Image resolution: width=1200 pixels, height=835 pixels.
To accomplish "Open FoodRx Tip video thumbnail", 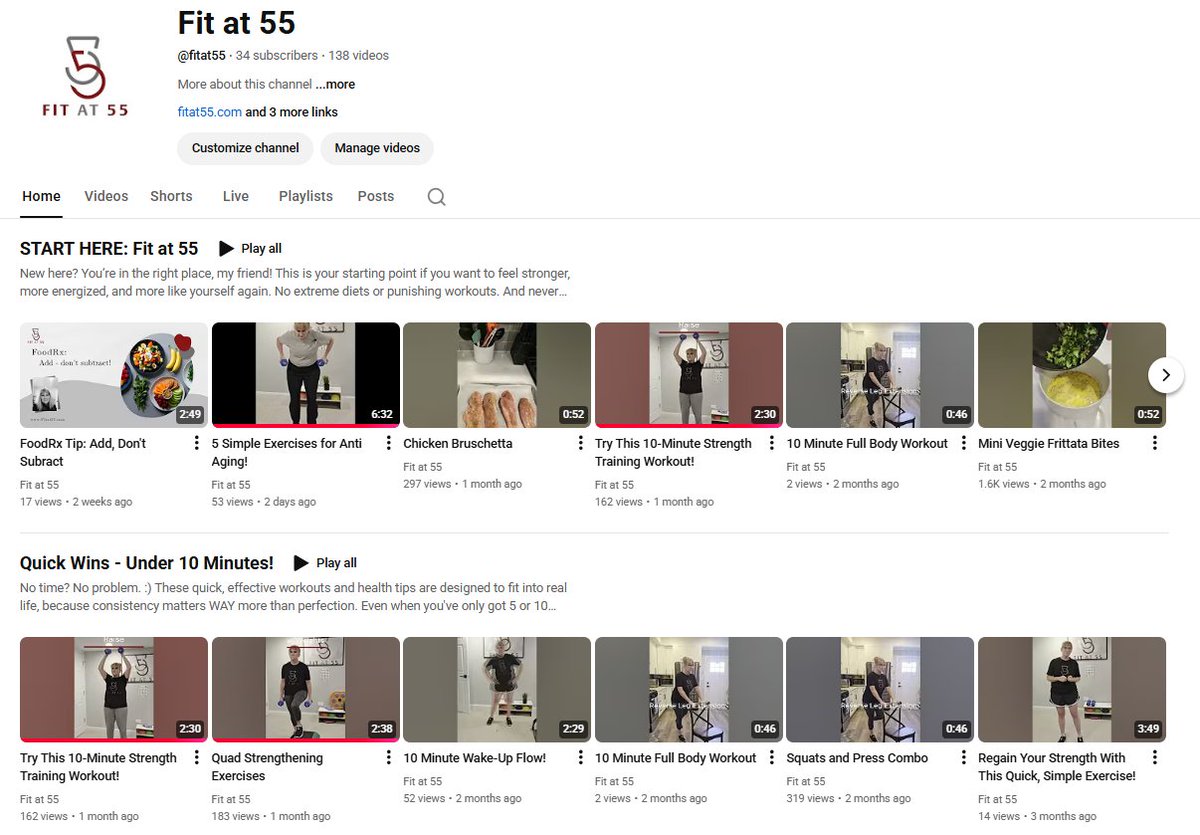I will click(x=114, y=375).
